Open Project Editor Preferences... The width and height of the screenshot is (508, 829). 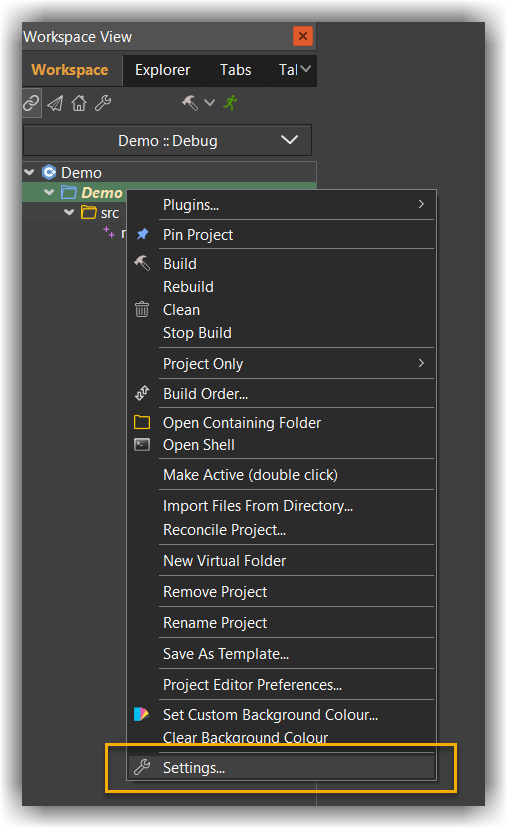pos(281,685)
